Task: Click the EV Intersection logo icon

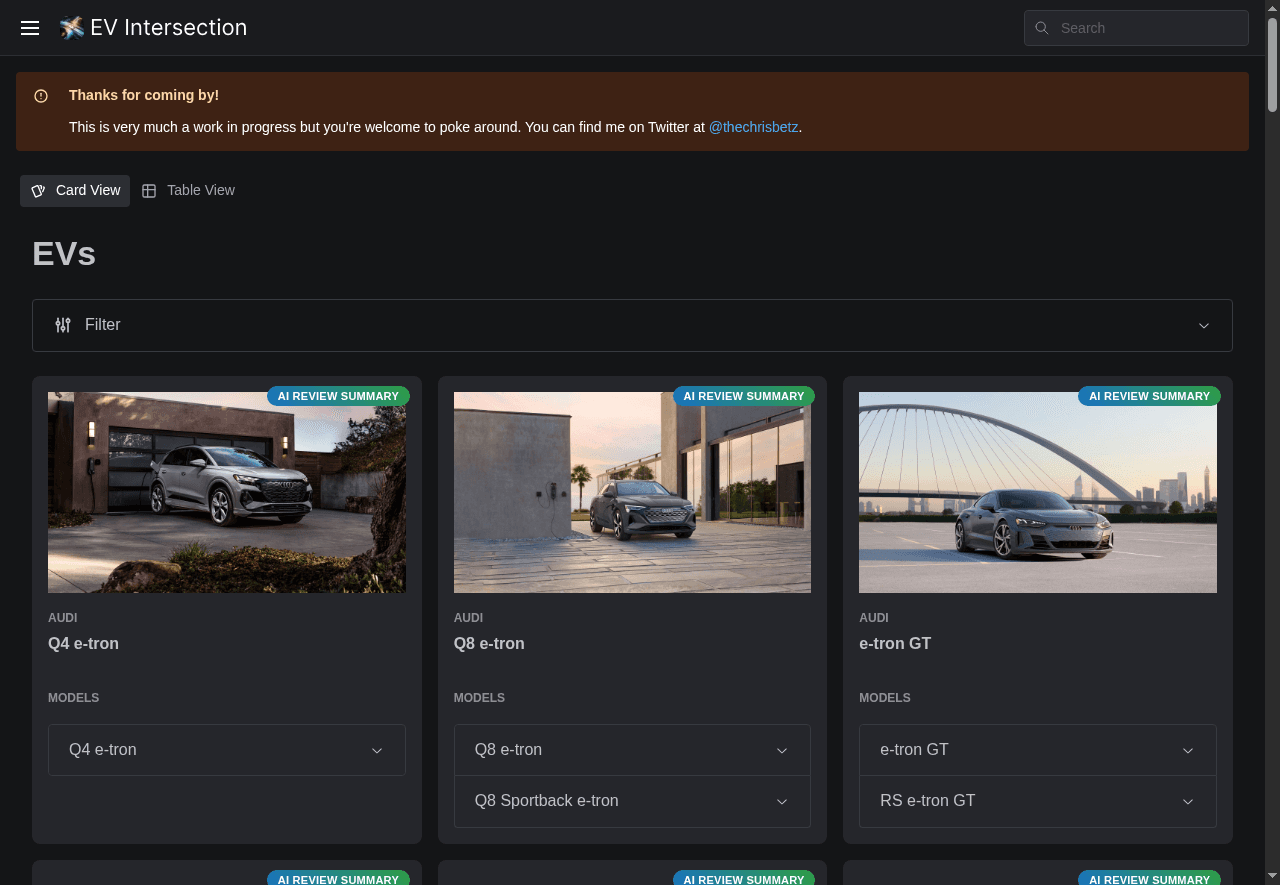Action: pos(71,28)
